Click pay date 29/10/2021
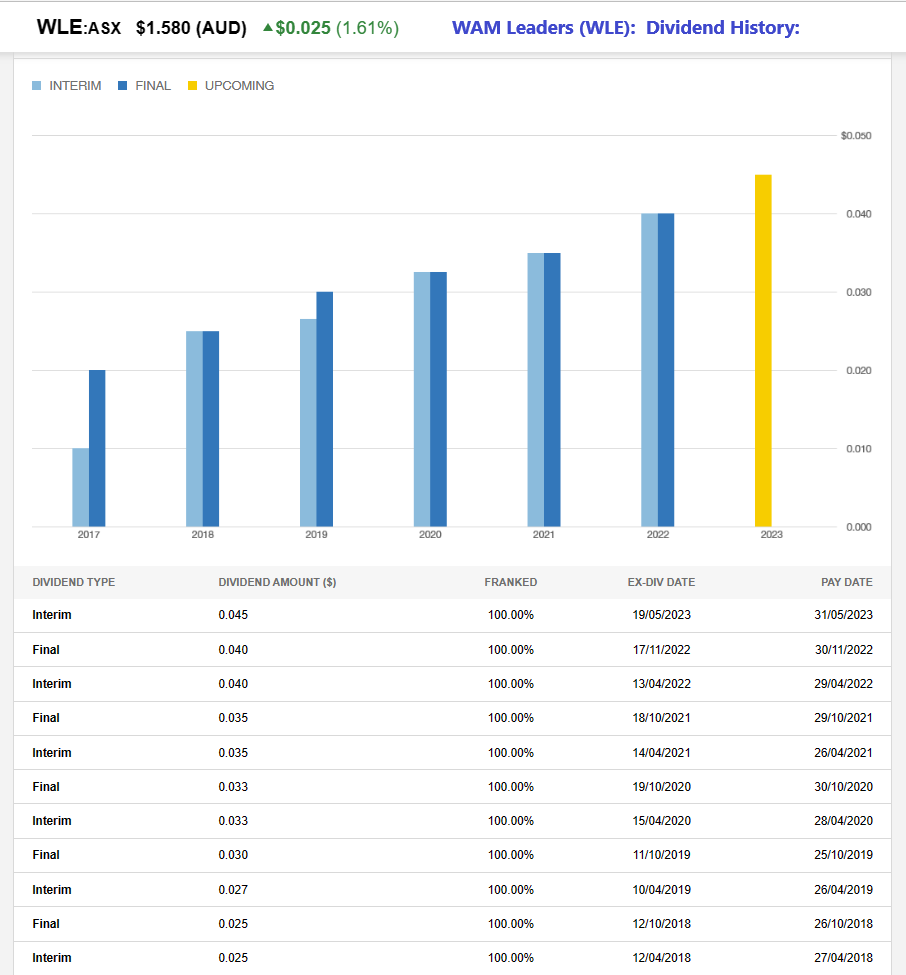906x975 pixels. tap(843, 718)
